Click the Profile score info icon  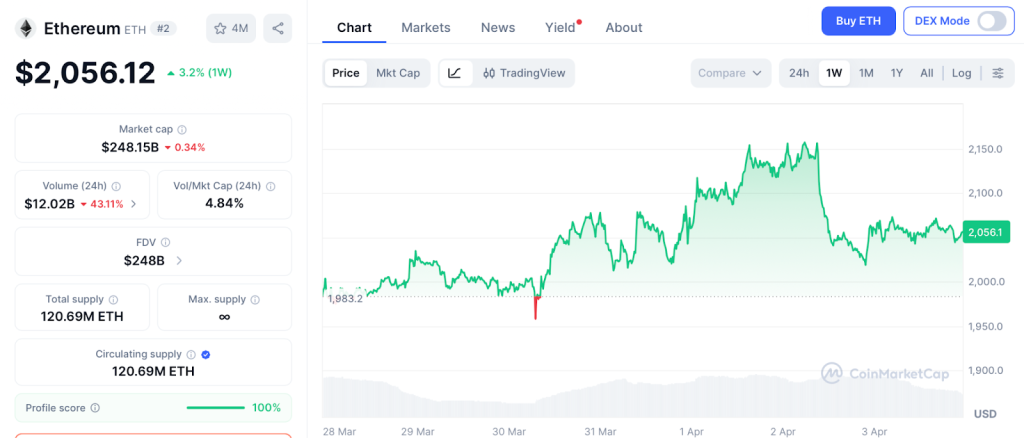coord(95,408)
